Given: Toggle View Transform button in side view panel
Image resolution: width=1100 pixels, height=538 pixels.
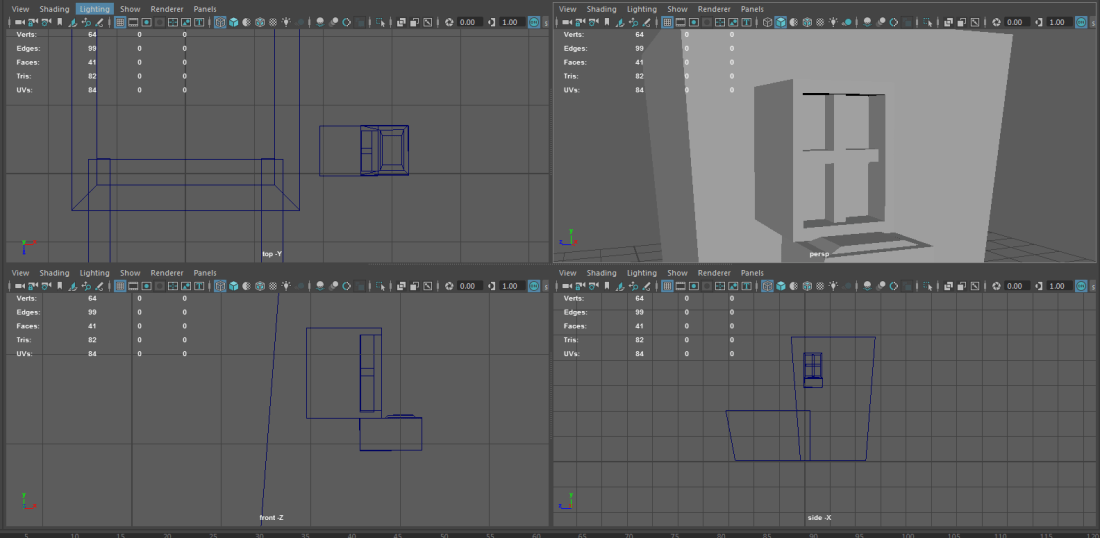Looking at the screenshot, I should tap(1081, 286).
